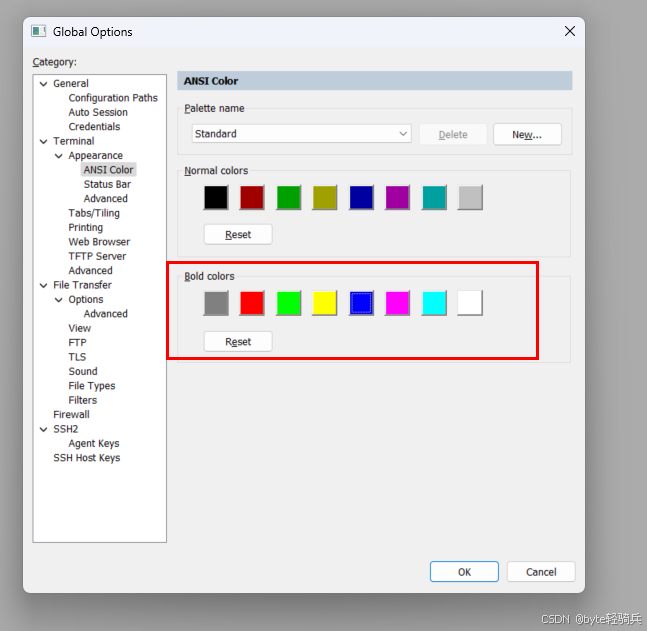
Task: Click the bold gray color swatch
Action: click(x=216, y=303)
